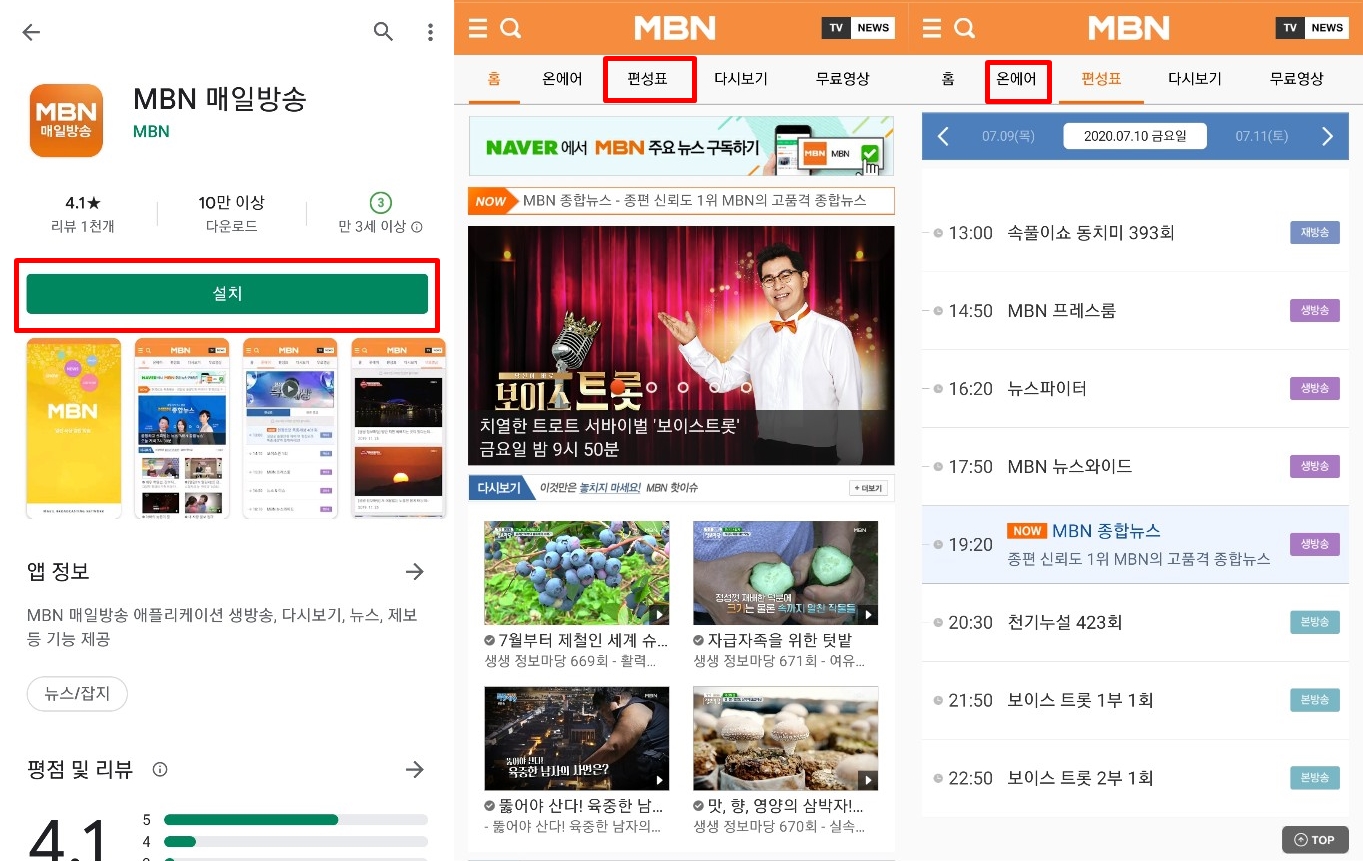This screenshot has width=1363, height=861.
Task: Play the 자급자족을 위한 텃밭 video
Action: coord(785,573)
